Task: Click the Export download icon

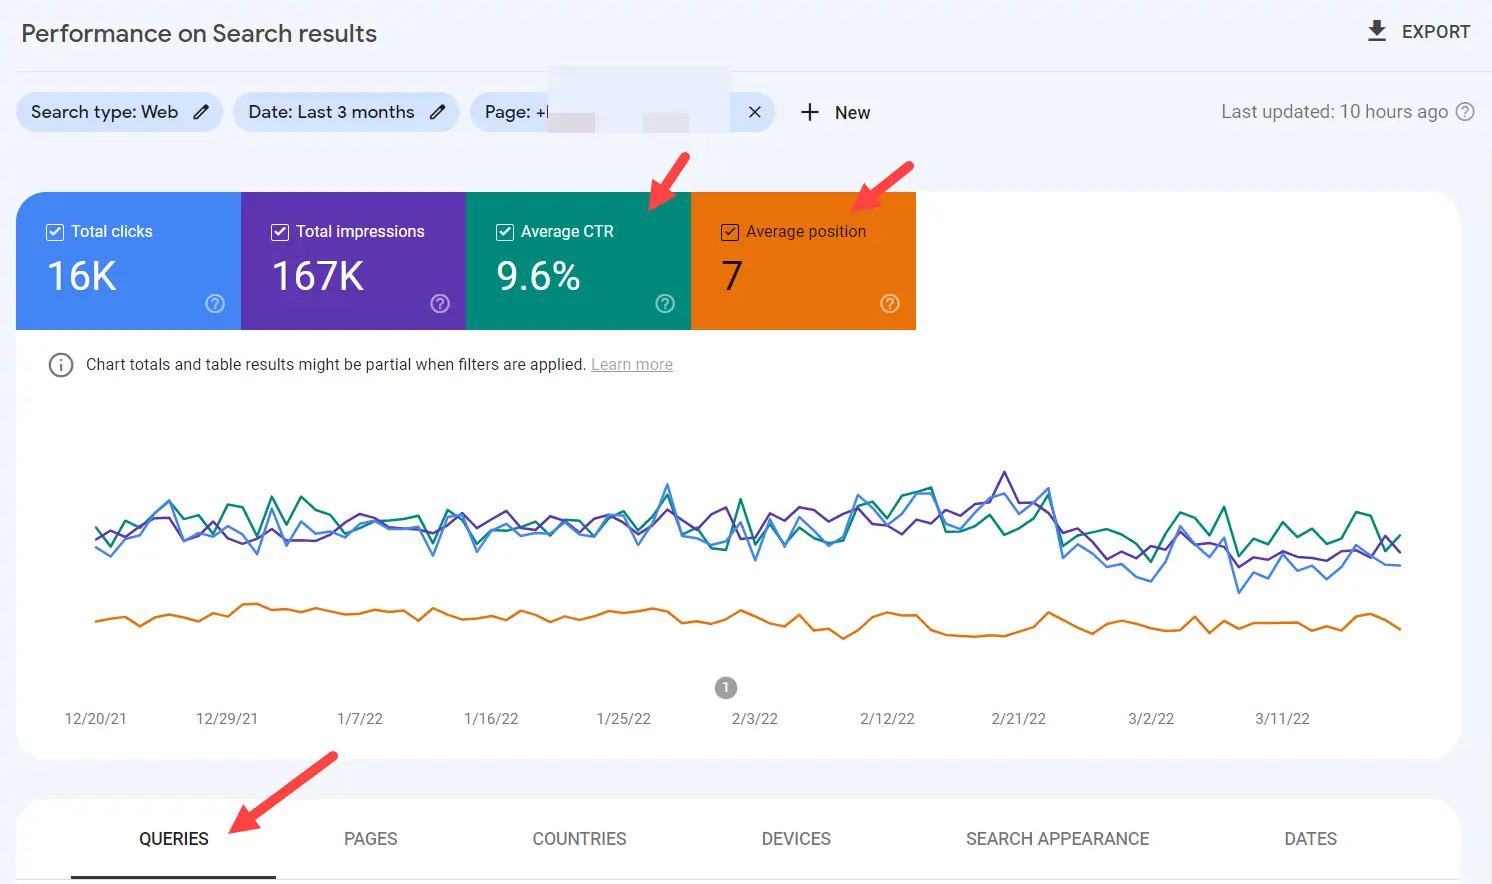Action: pos(1377,31)
